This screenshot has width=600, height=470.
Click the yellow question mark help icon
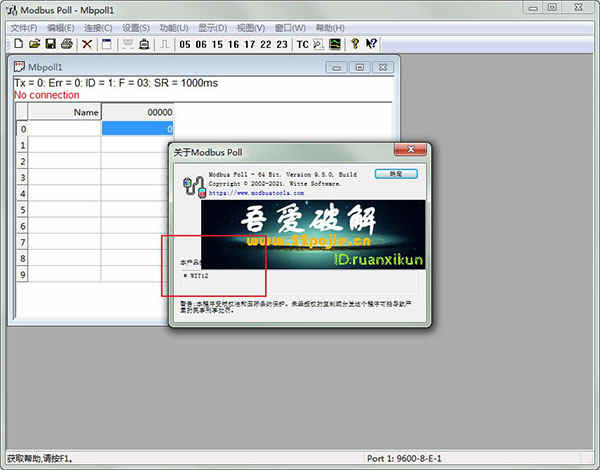[355, 44]
